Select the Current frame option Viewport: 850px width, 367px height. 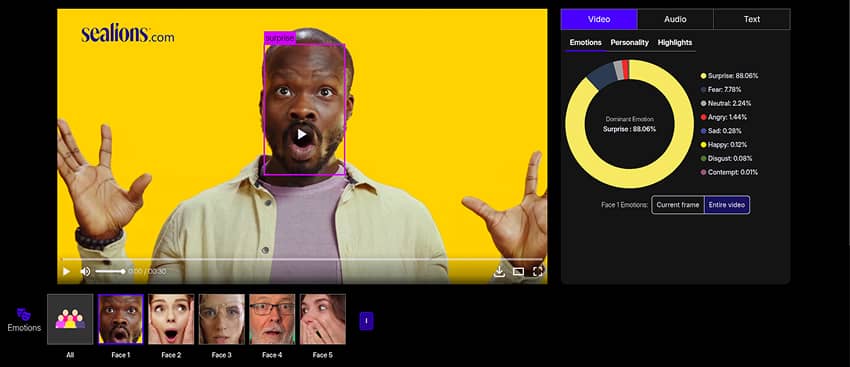point(678,205)
